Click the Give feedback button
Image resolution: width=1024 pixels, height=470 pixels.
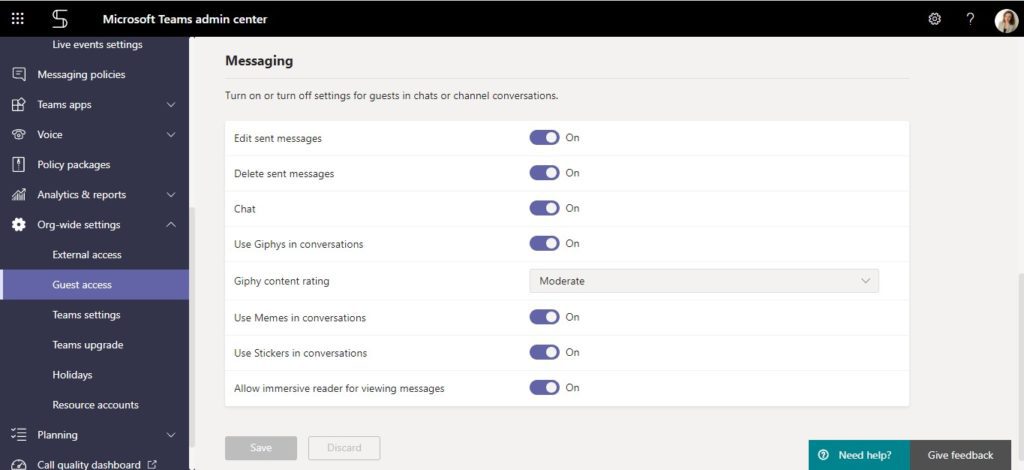[x=960, y=455]
